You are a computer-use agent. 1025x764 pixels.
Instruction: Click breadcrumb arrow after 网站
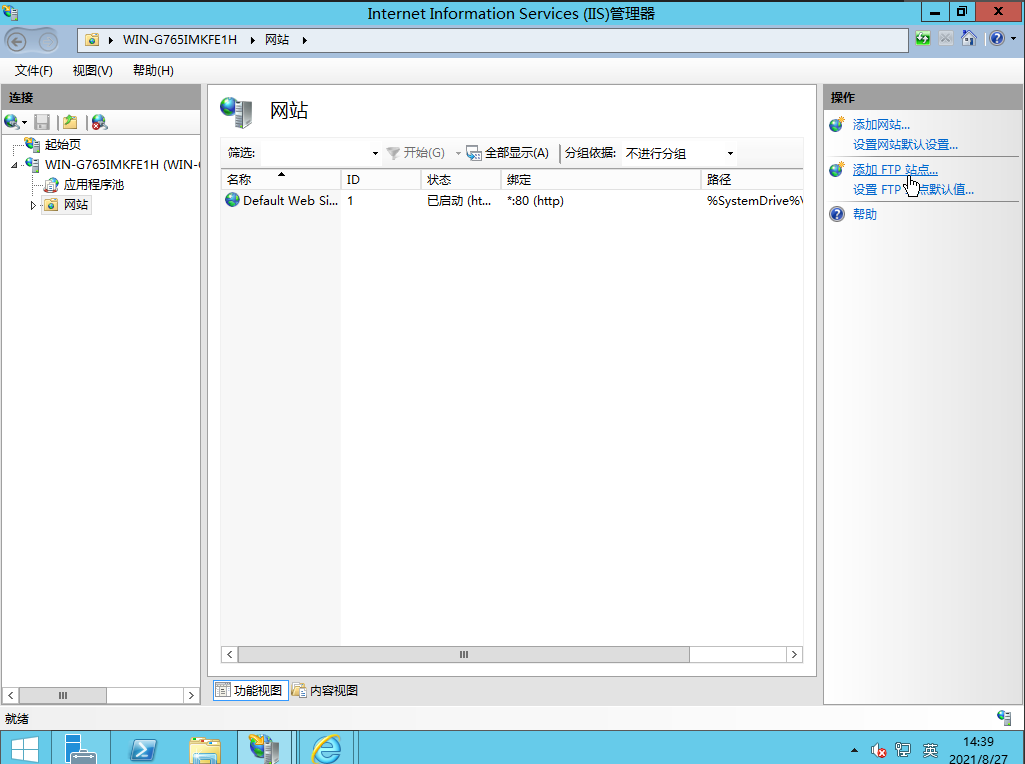point(305,41)
